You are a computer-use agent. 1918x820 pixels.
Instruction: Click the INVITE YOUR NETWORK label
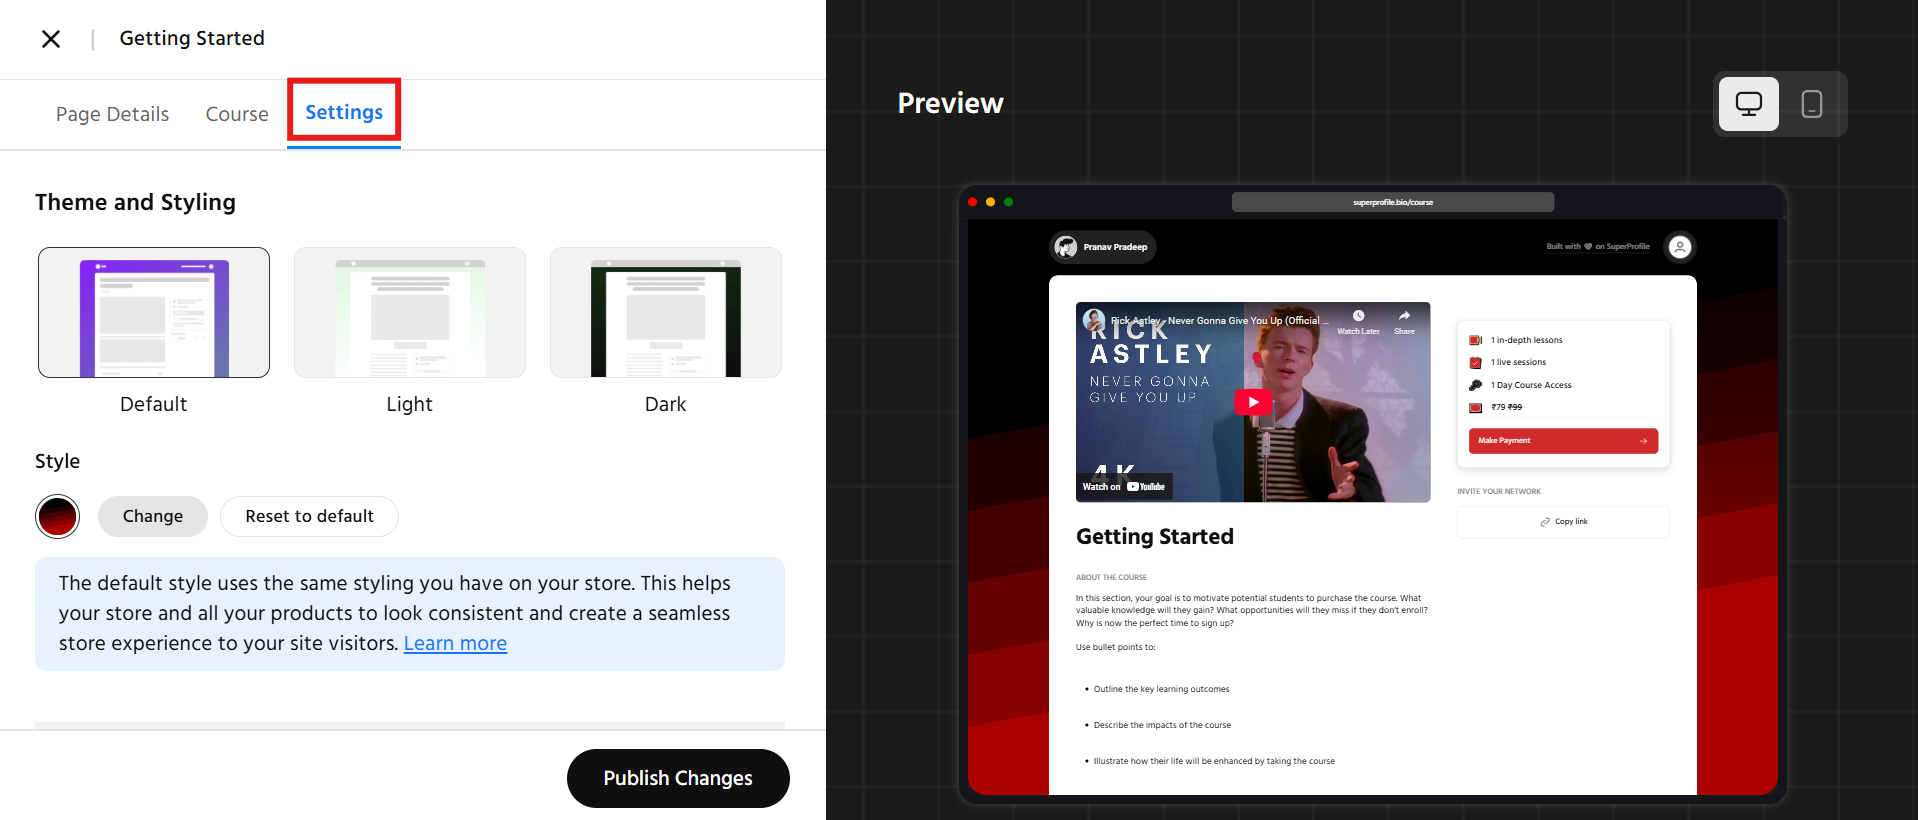tap(1498, 492)
